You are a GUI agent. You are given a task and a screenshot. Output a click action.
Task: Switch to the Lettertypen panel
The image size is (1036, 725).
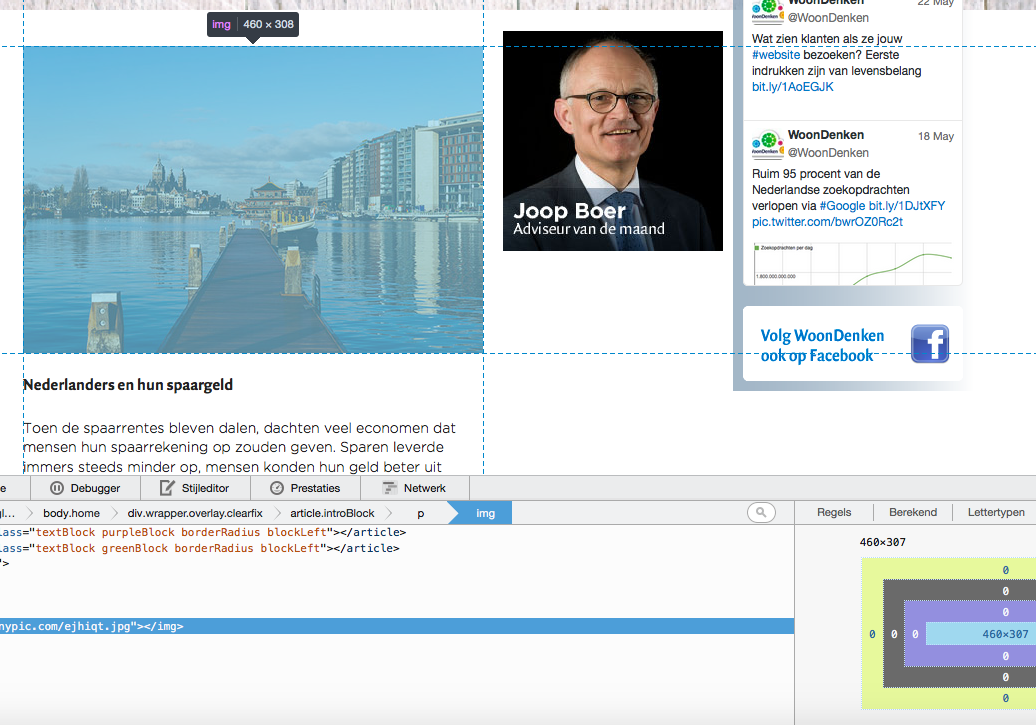[996, 512]
